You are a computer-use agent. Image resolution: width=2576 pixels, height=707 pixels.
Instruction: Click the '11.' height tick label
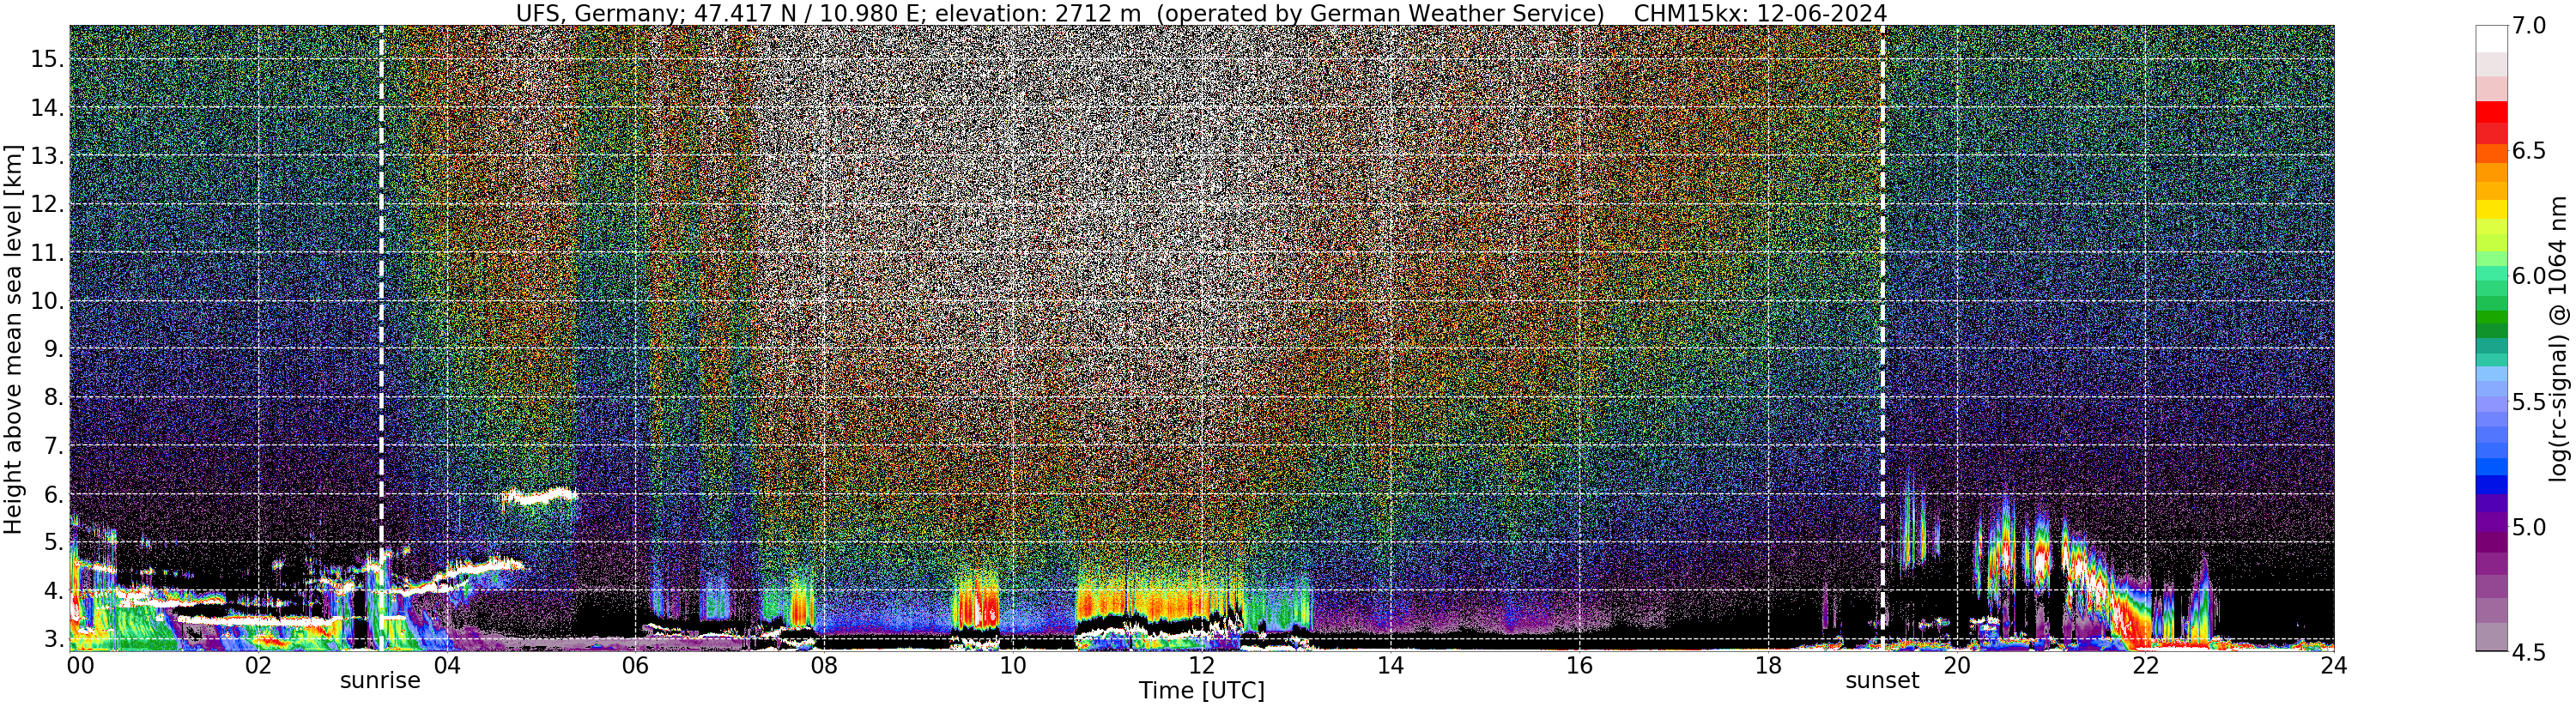click(47, 253)
